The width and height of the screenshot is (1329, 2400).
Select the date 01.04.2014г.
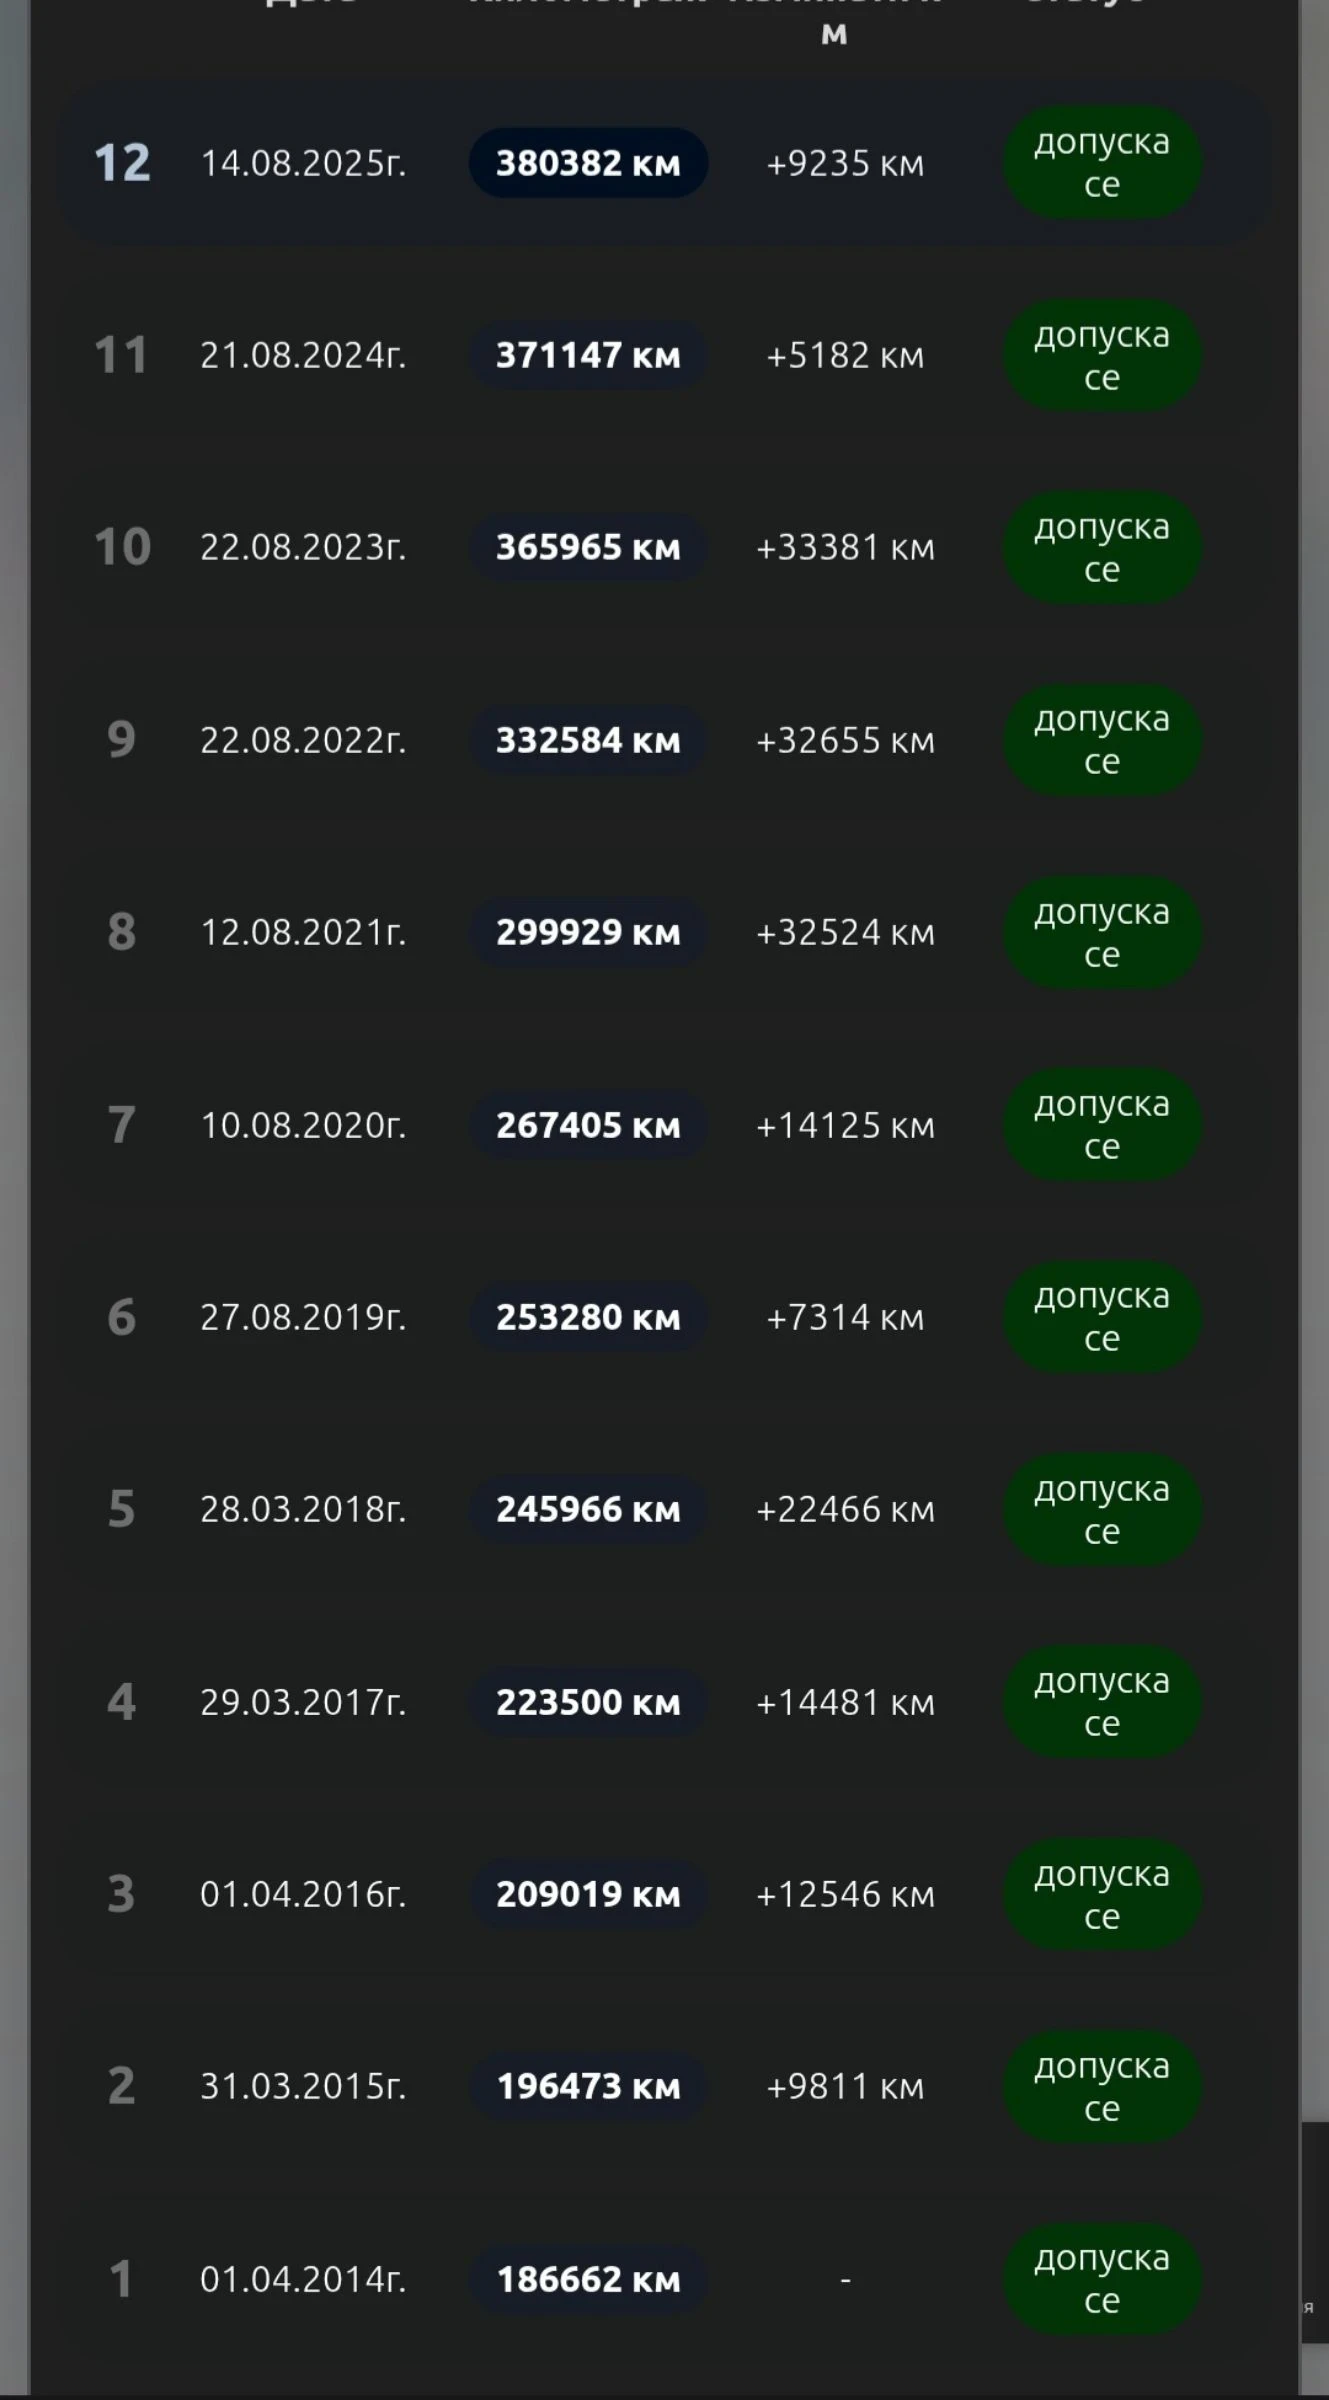303,2279
